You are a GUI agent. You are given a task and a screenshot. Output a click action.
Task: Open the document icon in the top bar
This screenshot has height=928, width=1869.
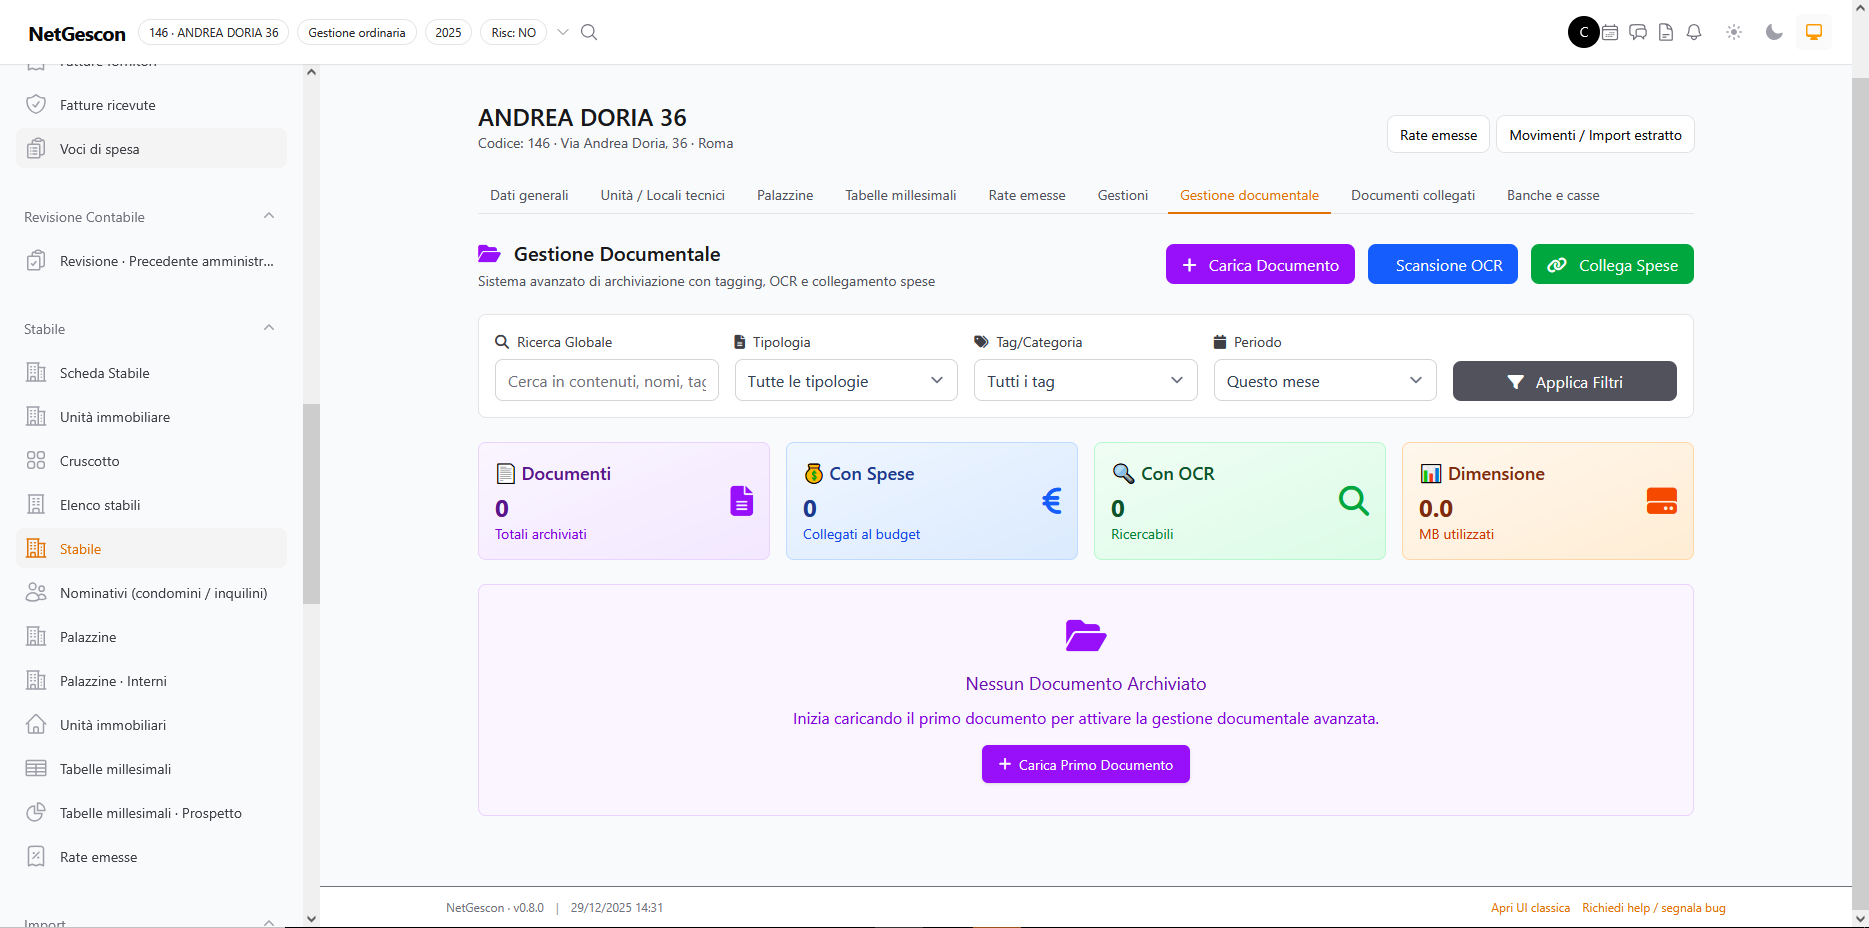point(1666,32)
